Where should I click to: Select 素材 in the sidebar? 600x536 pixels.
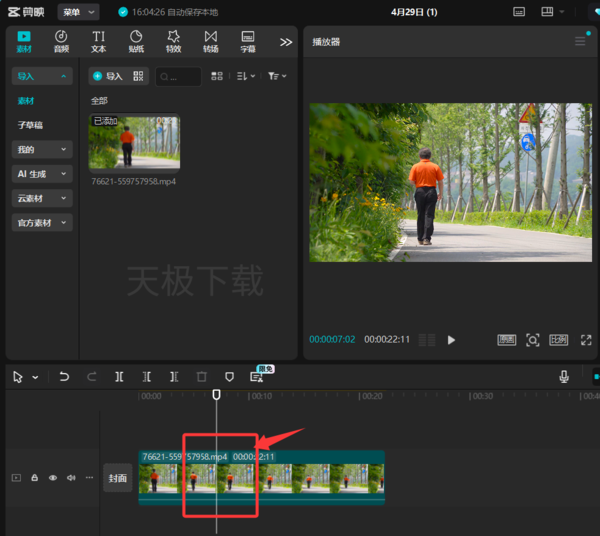coord(26,101)
